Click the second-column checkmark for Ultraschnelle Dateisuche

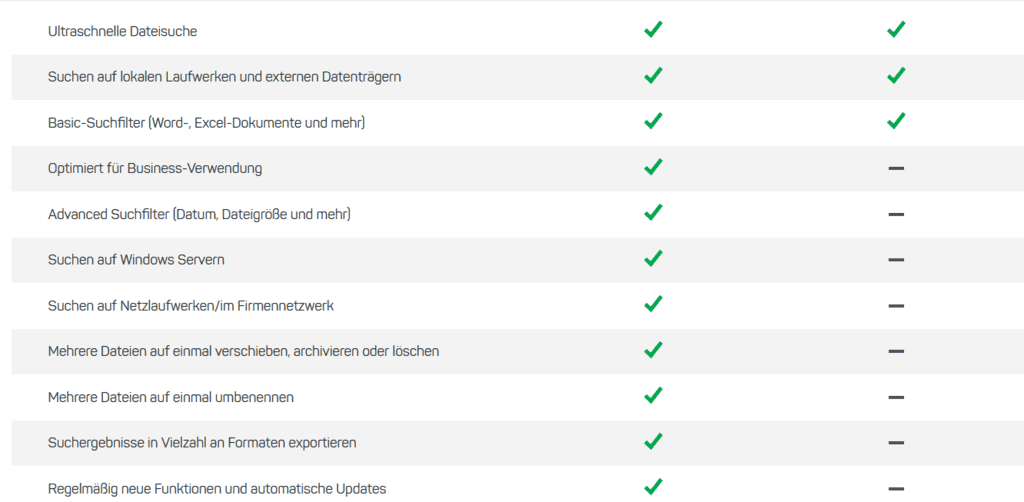pos(896,30)
